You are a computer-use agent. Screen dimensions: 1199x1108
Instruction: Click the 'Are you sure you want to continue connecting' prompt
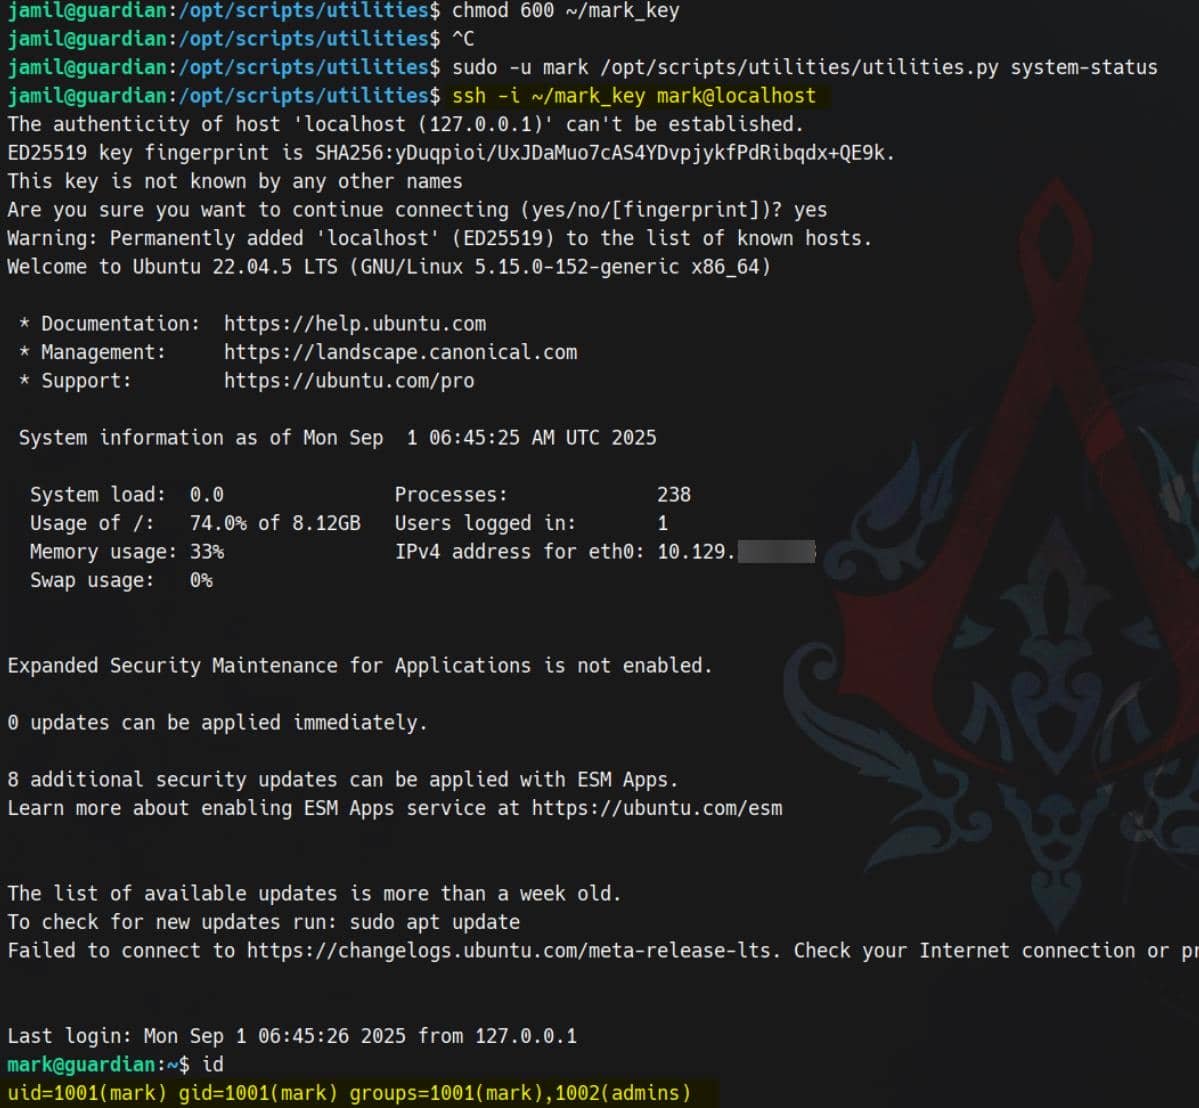[x=417, y=210]
